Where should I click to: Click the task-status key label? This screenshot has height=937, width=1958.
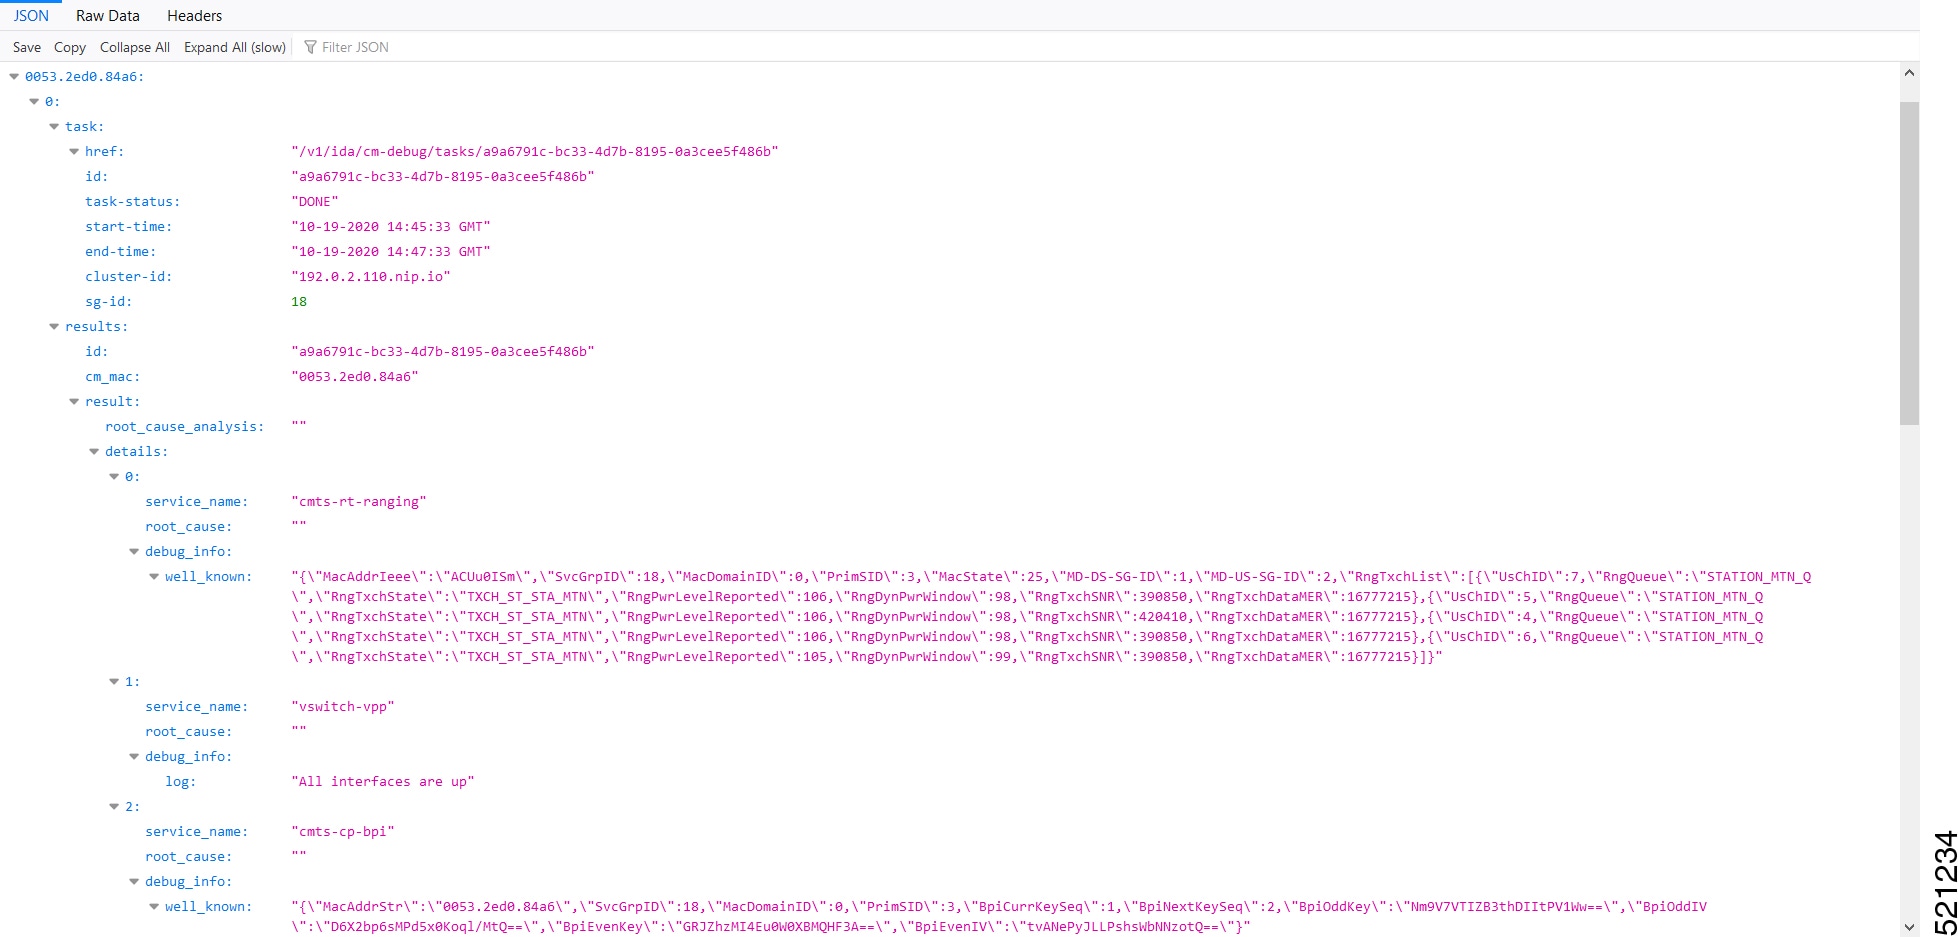click(x=133, y=201)
